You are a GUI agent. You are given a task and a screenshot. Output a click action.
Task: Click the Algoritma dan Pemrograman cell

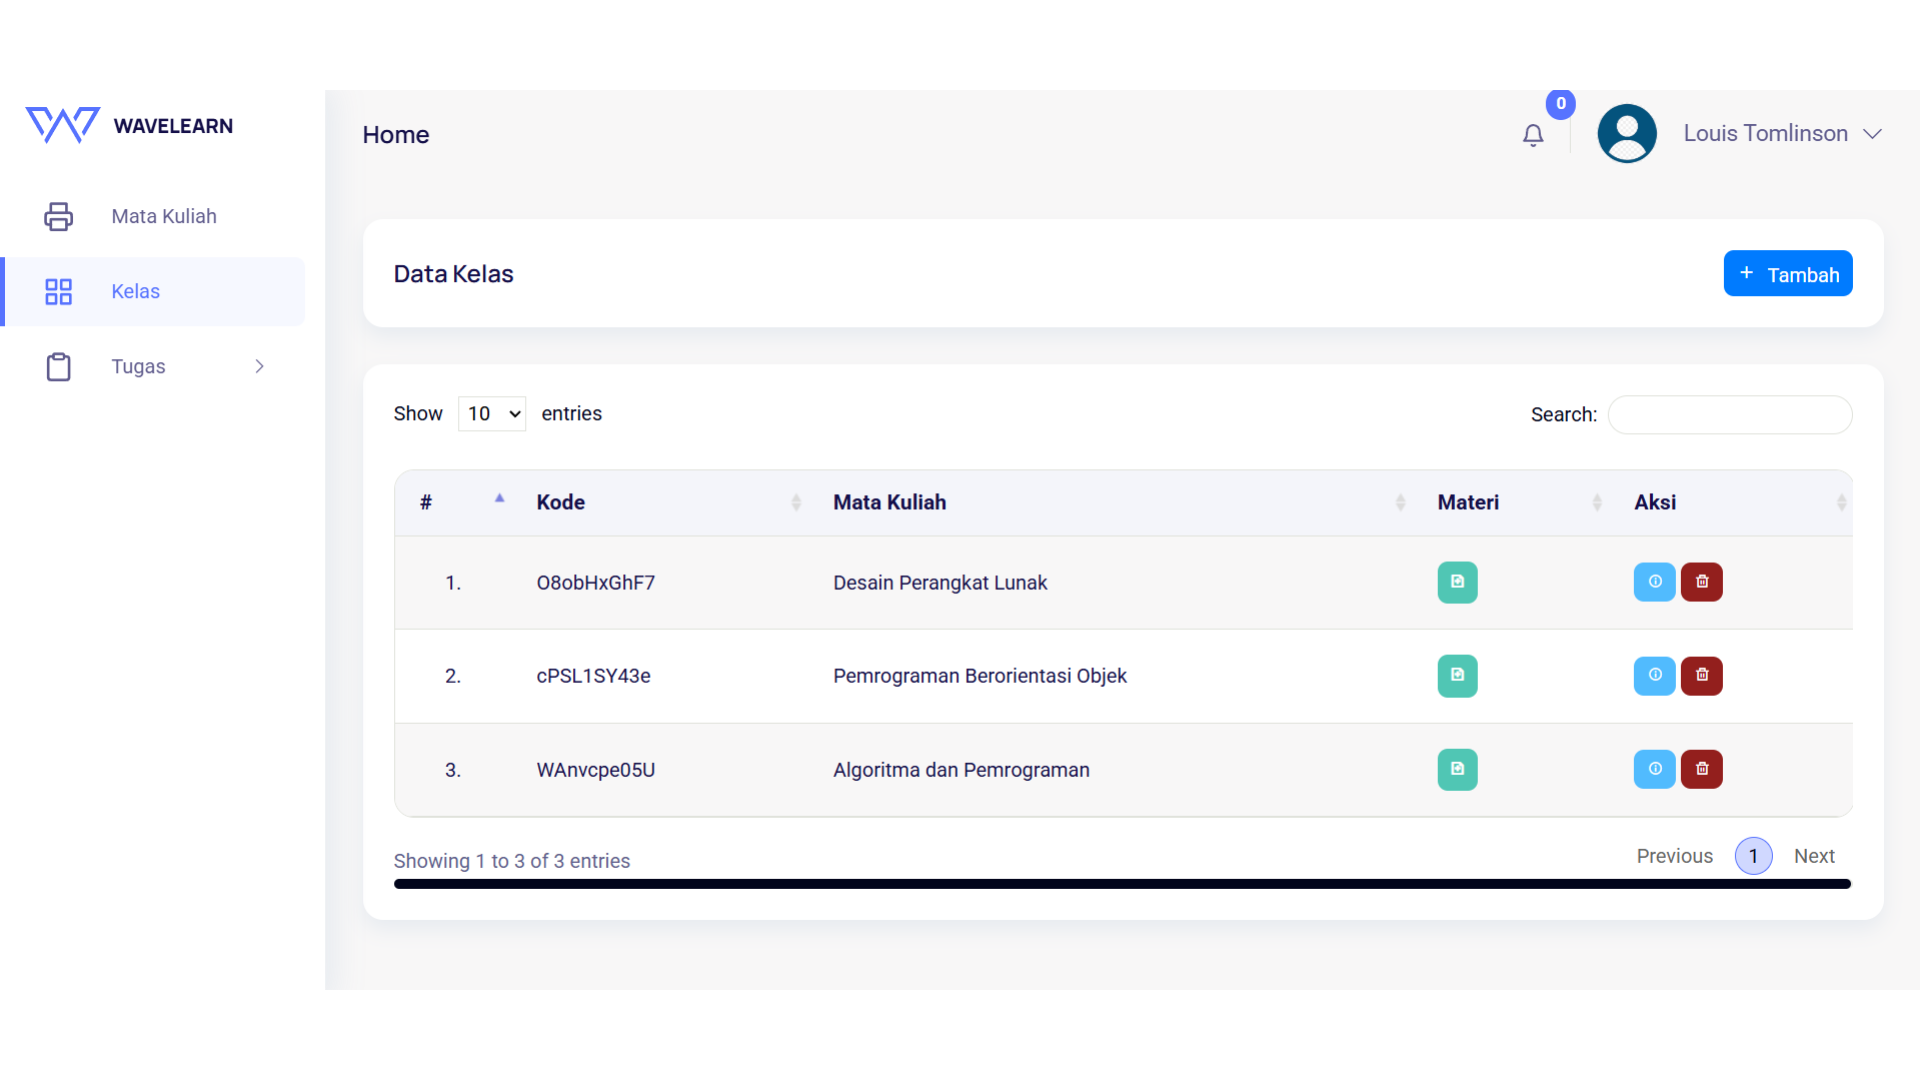pos(961,771)
